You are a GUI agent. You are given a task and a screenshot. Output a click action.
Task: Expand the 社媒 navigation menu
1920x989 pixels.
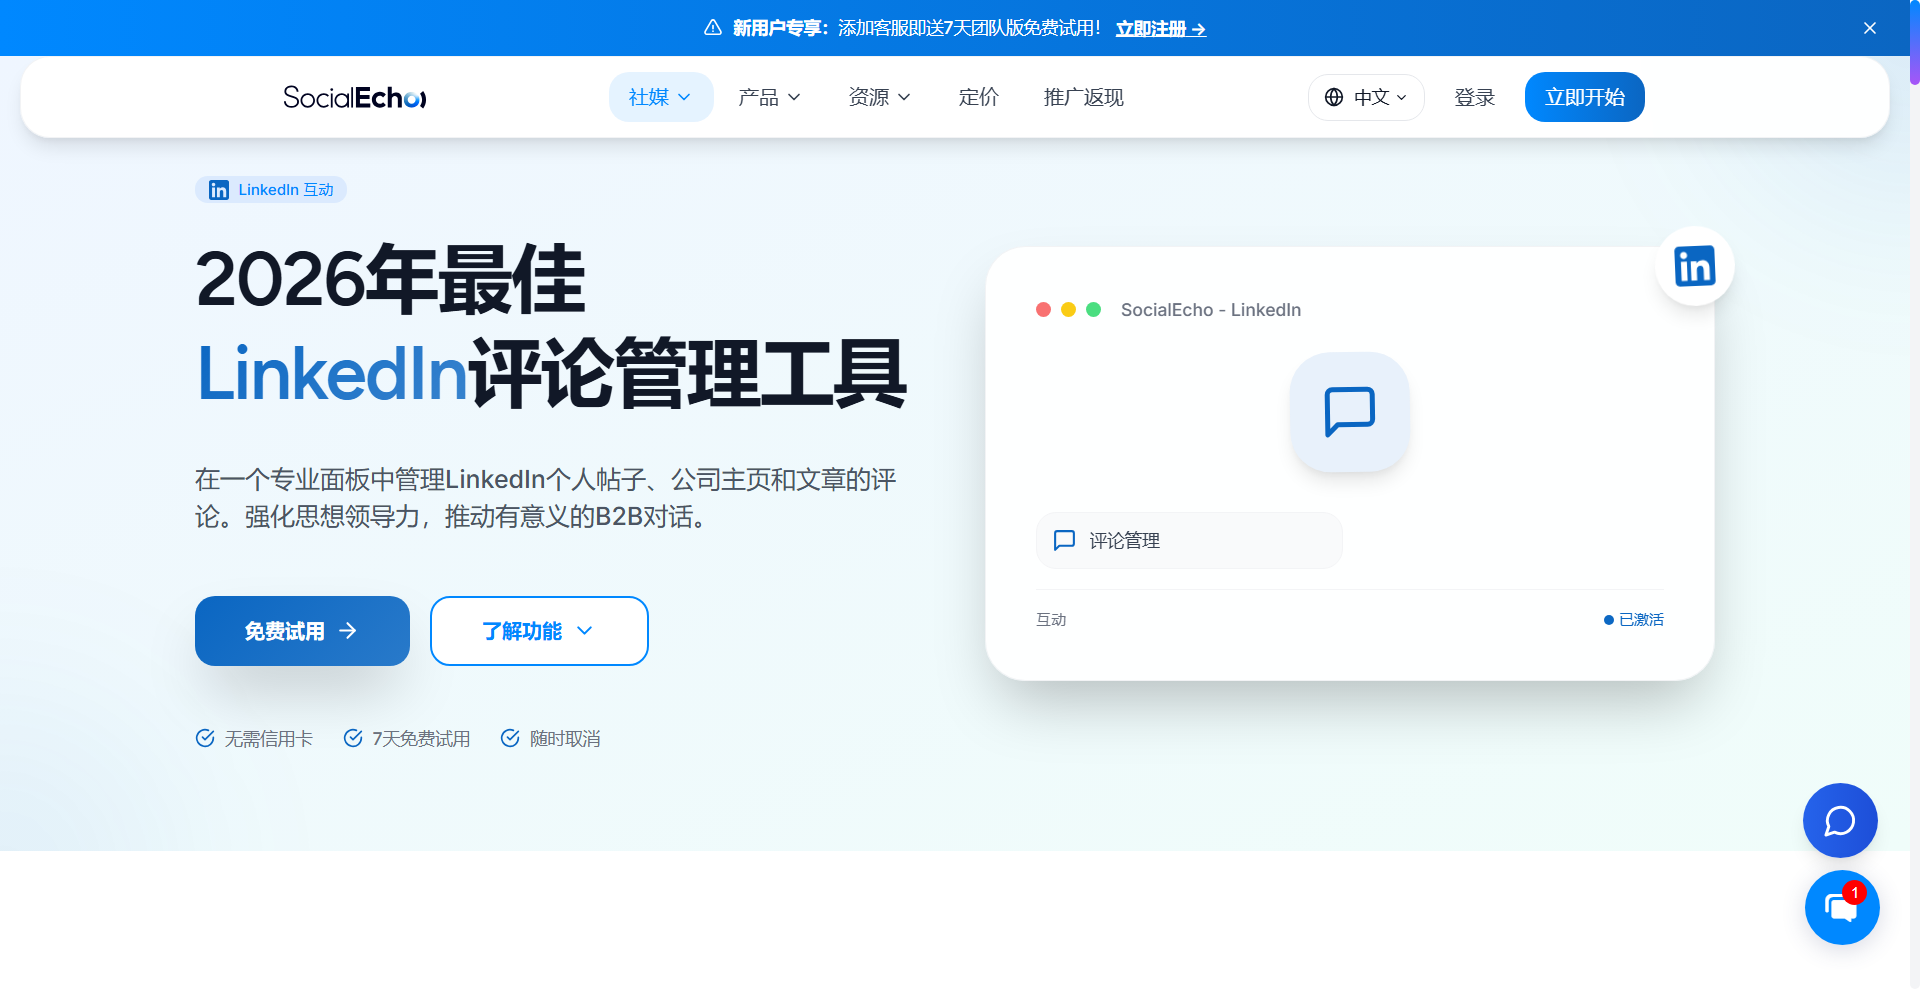pyautogui.click(x=661, y=97)
